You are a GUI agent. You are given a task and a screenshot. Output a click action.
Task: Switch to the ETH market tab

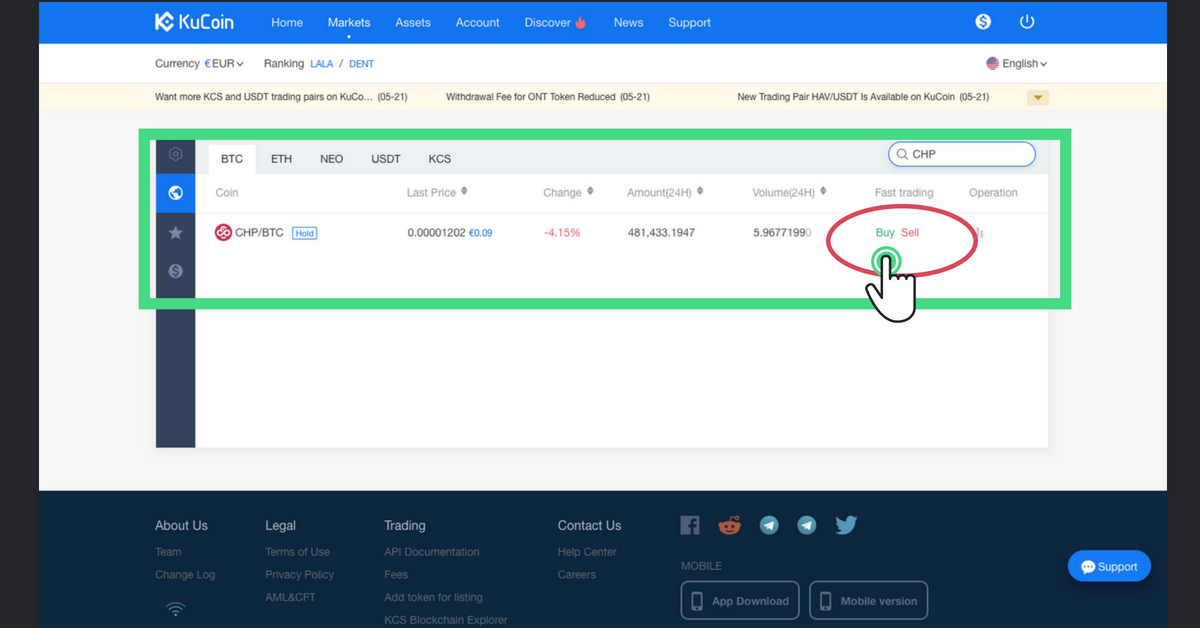(282, 159)
